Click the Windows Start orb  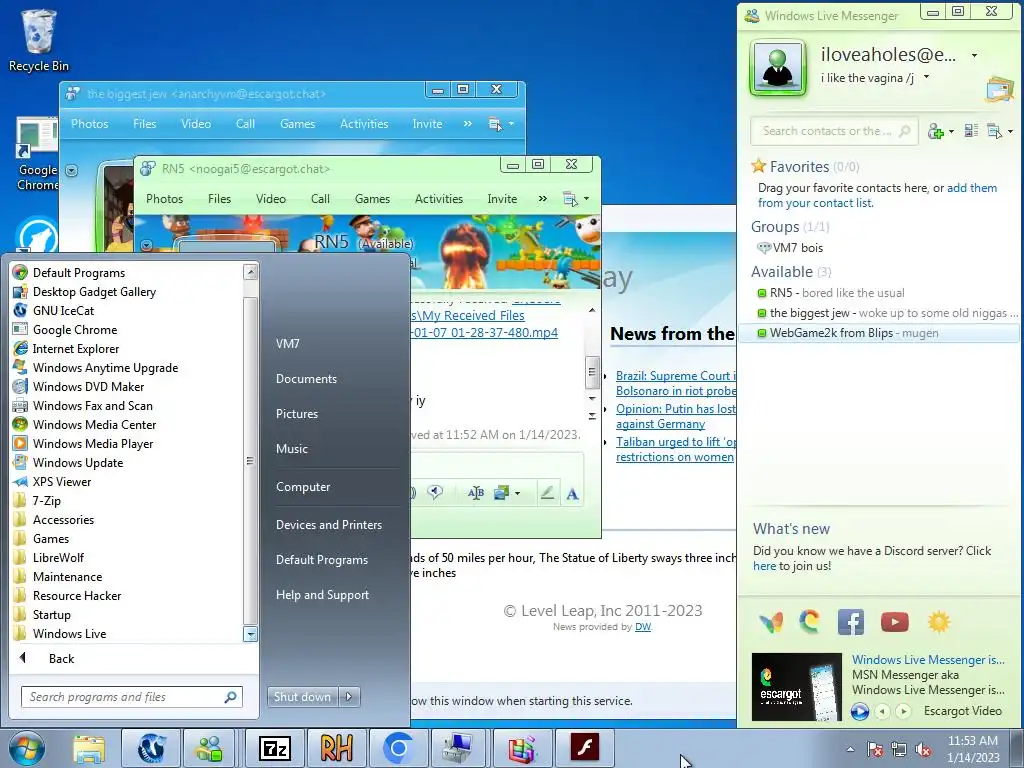click(27, 748)
